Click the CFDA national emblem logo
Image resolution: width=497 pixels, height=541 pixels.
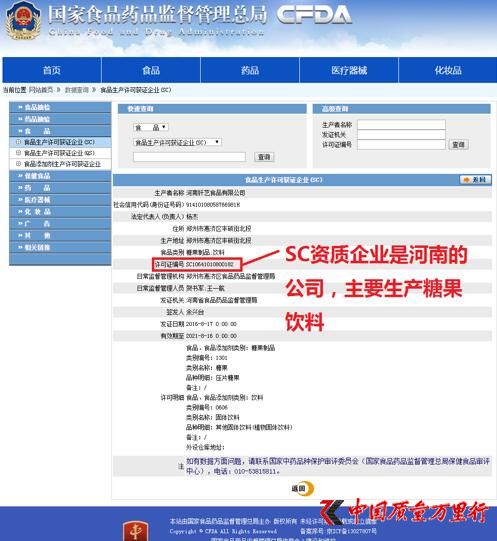pos(23,21)
